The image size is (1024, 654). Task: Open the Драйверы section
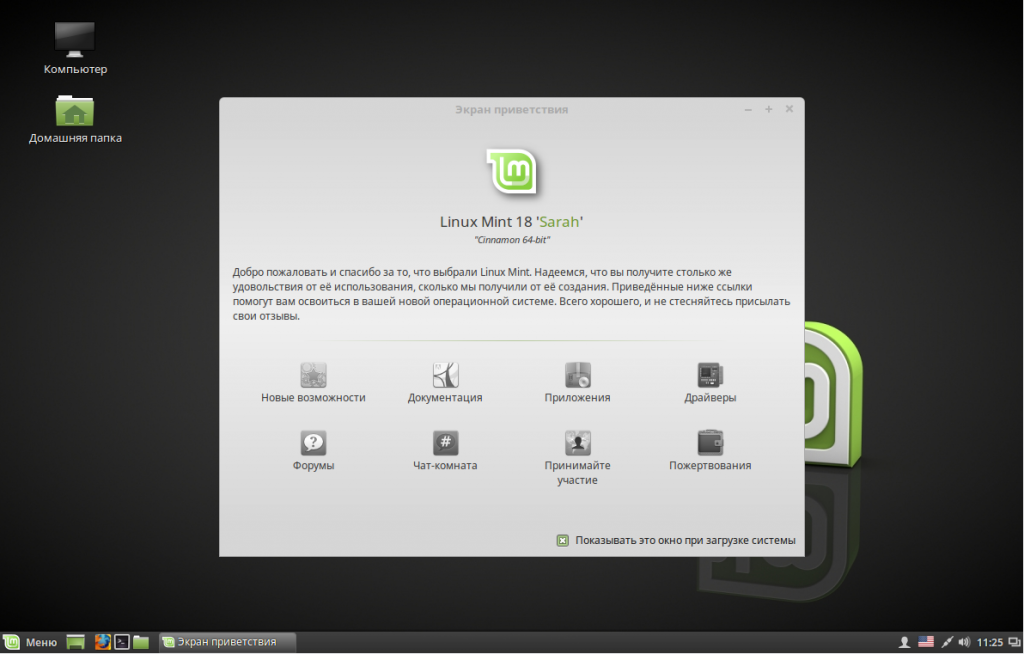click(710, 381)
